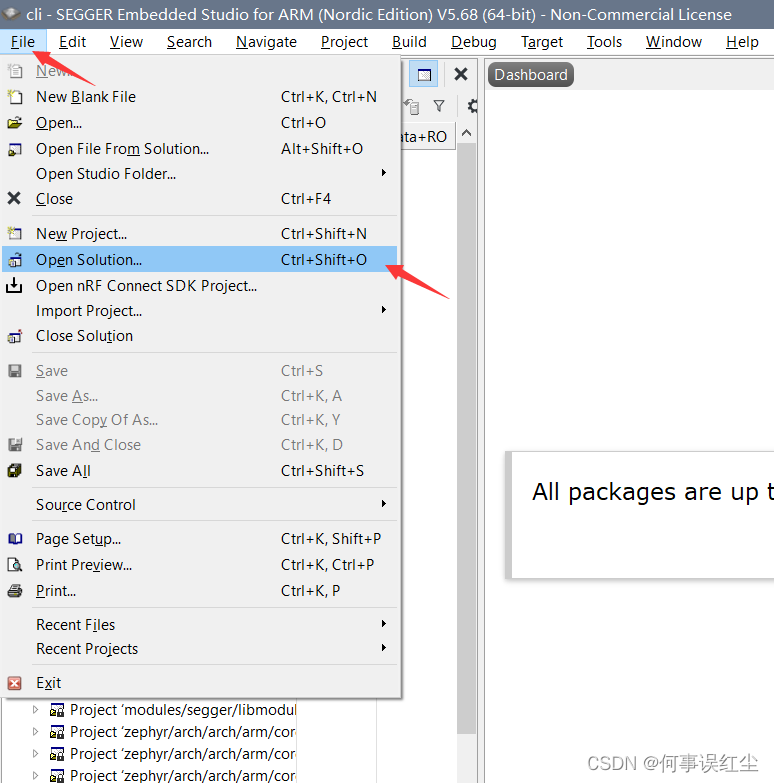Choose Save All entry
The width and height of the screenshot is (774, 783).
point(200,470)
